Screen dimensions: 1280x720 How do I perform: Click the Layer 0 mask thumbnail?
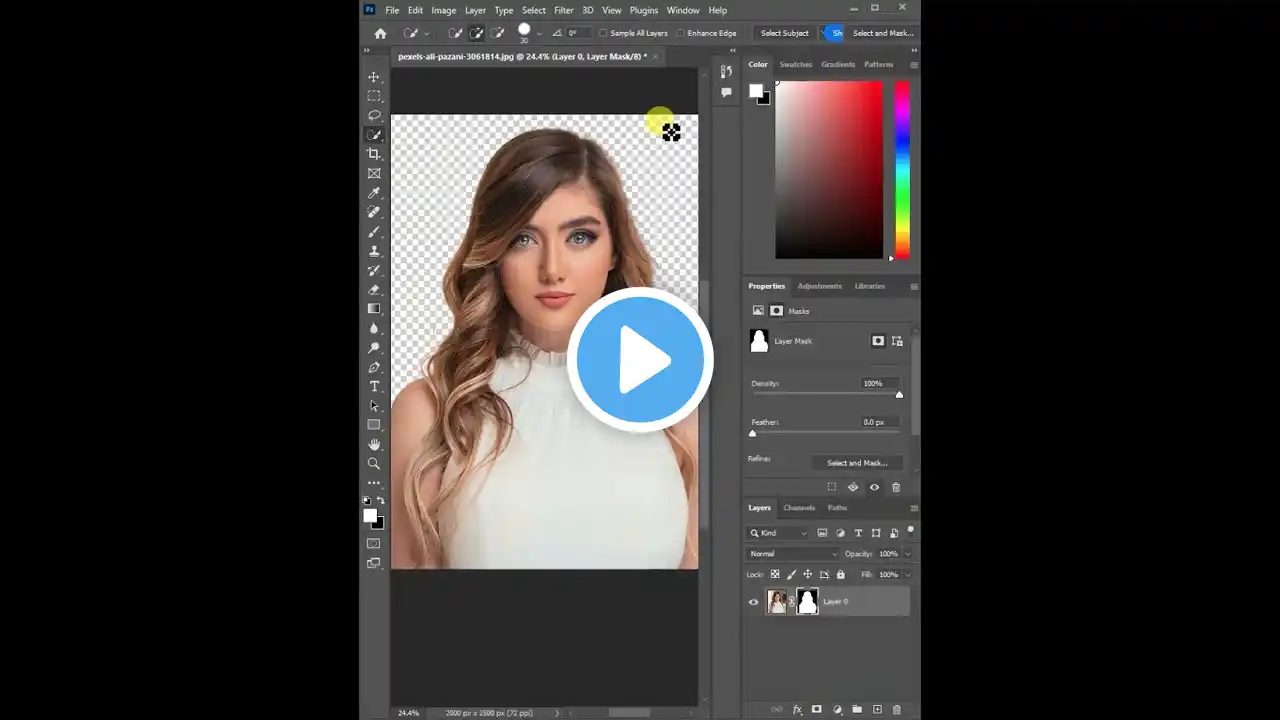pos(807,601)
